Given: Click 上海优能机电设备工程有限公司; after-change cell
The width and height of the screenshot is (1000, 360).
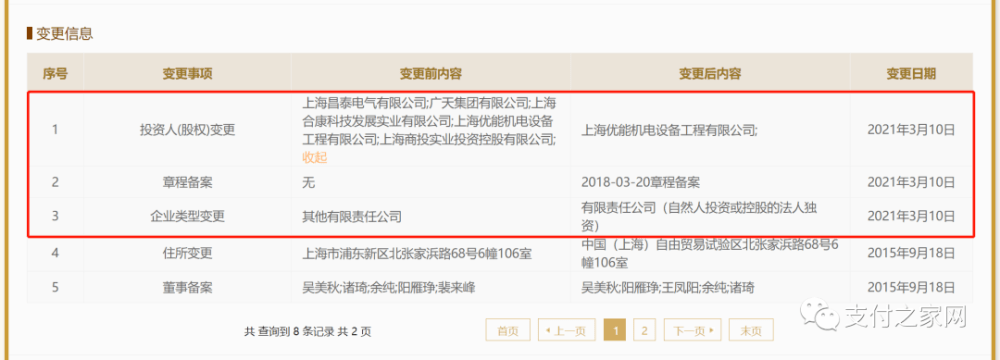Looking at the screenshot, I should point(670,130).
